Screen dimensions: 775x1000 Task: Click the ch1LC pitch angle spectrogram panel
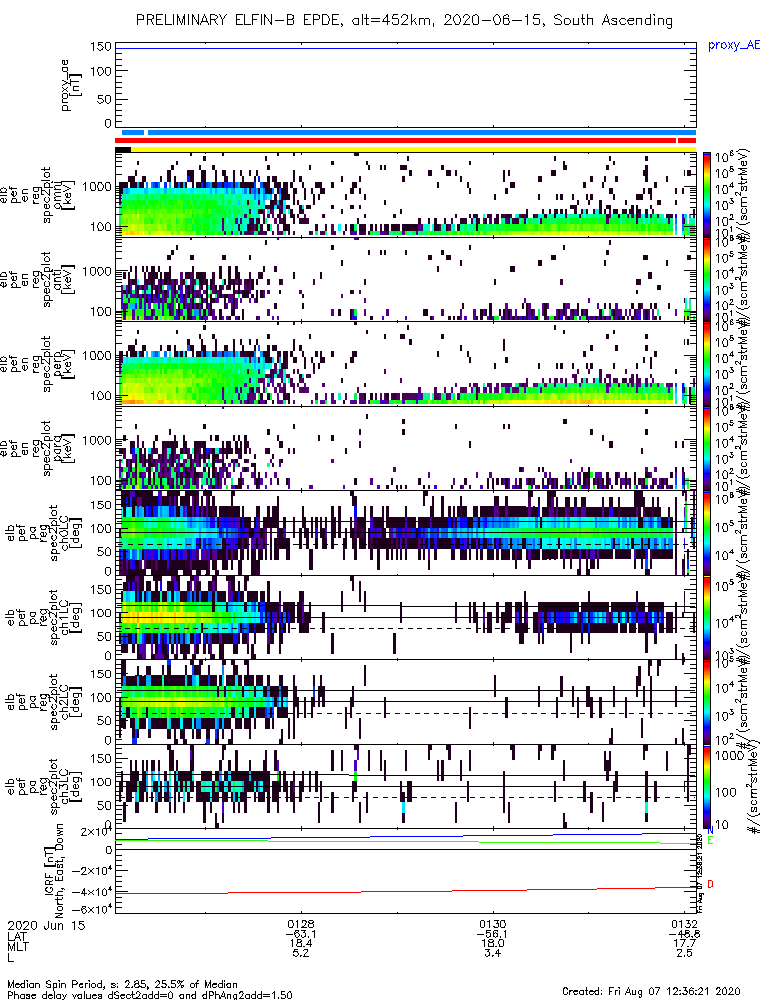click(406, 617)
